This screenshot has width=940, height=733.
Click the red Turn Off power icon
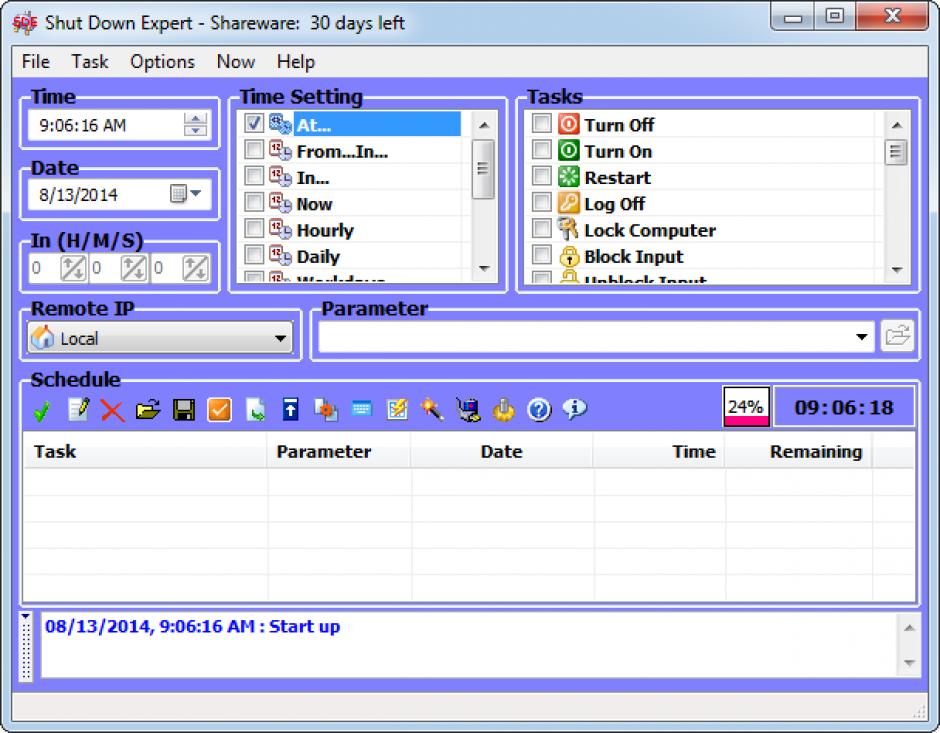click(x=568, y=125)
